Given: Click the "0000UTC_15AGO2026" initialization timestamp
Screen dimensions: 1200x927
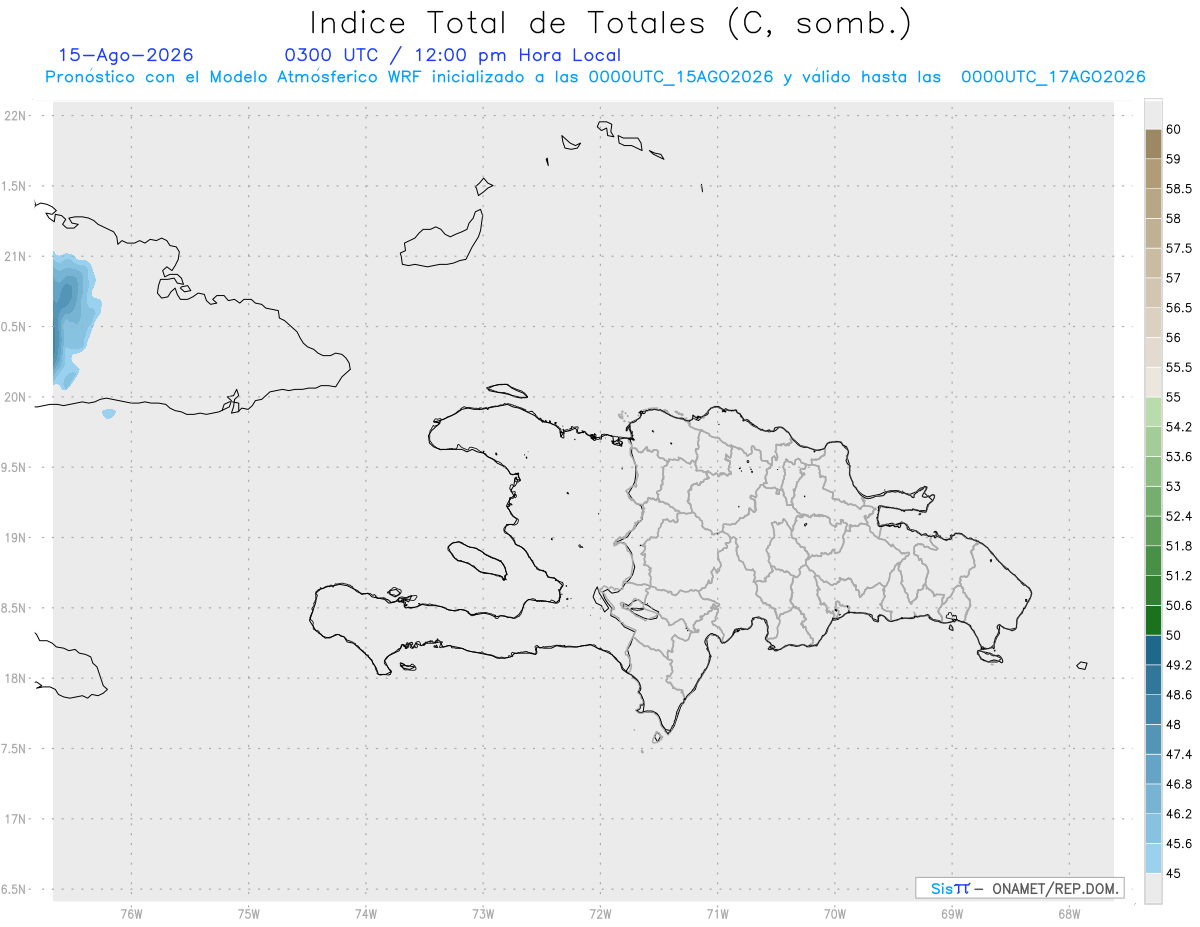Looking at the screenshot, I should (681, 77).
